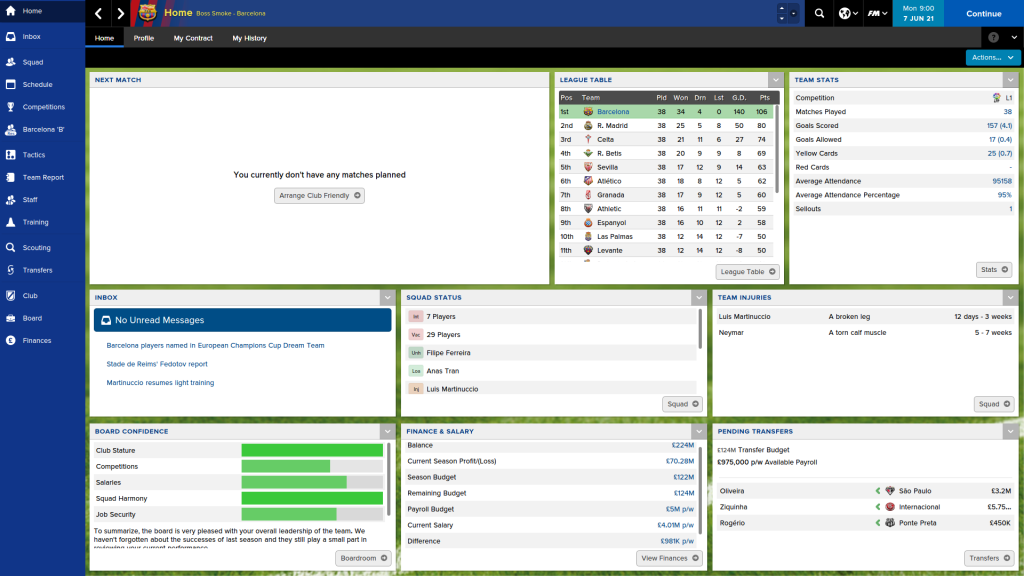Click the Squad Status list scrollbar

(700, 329)
